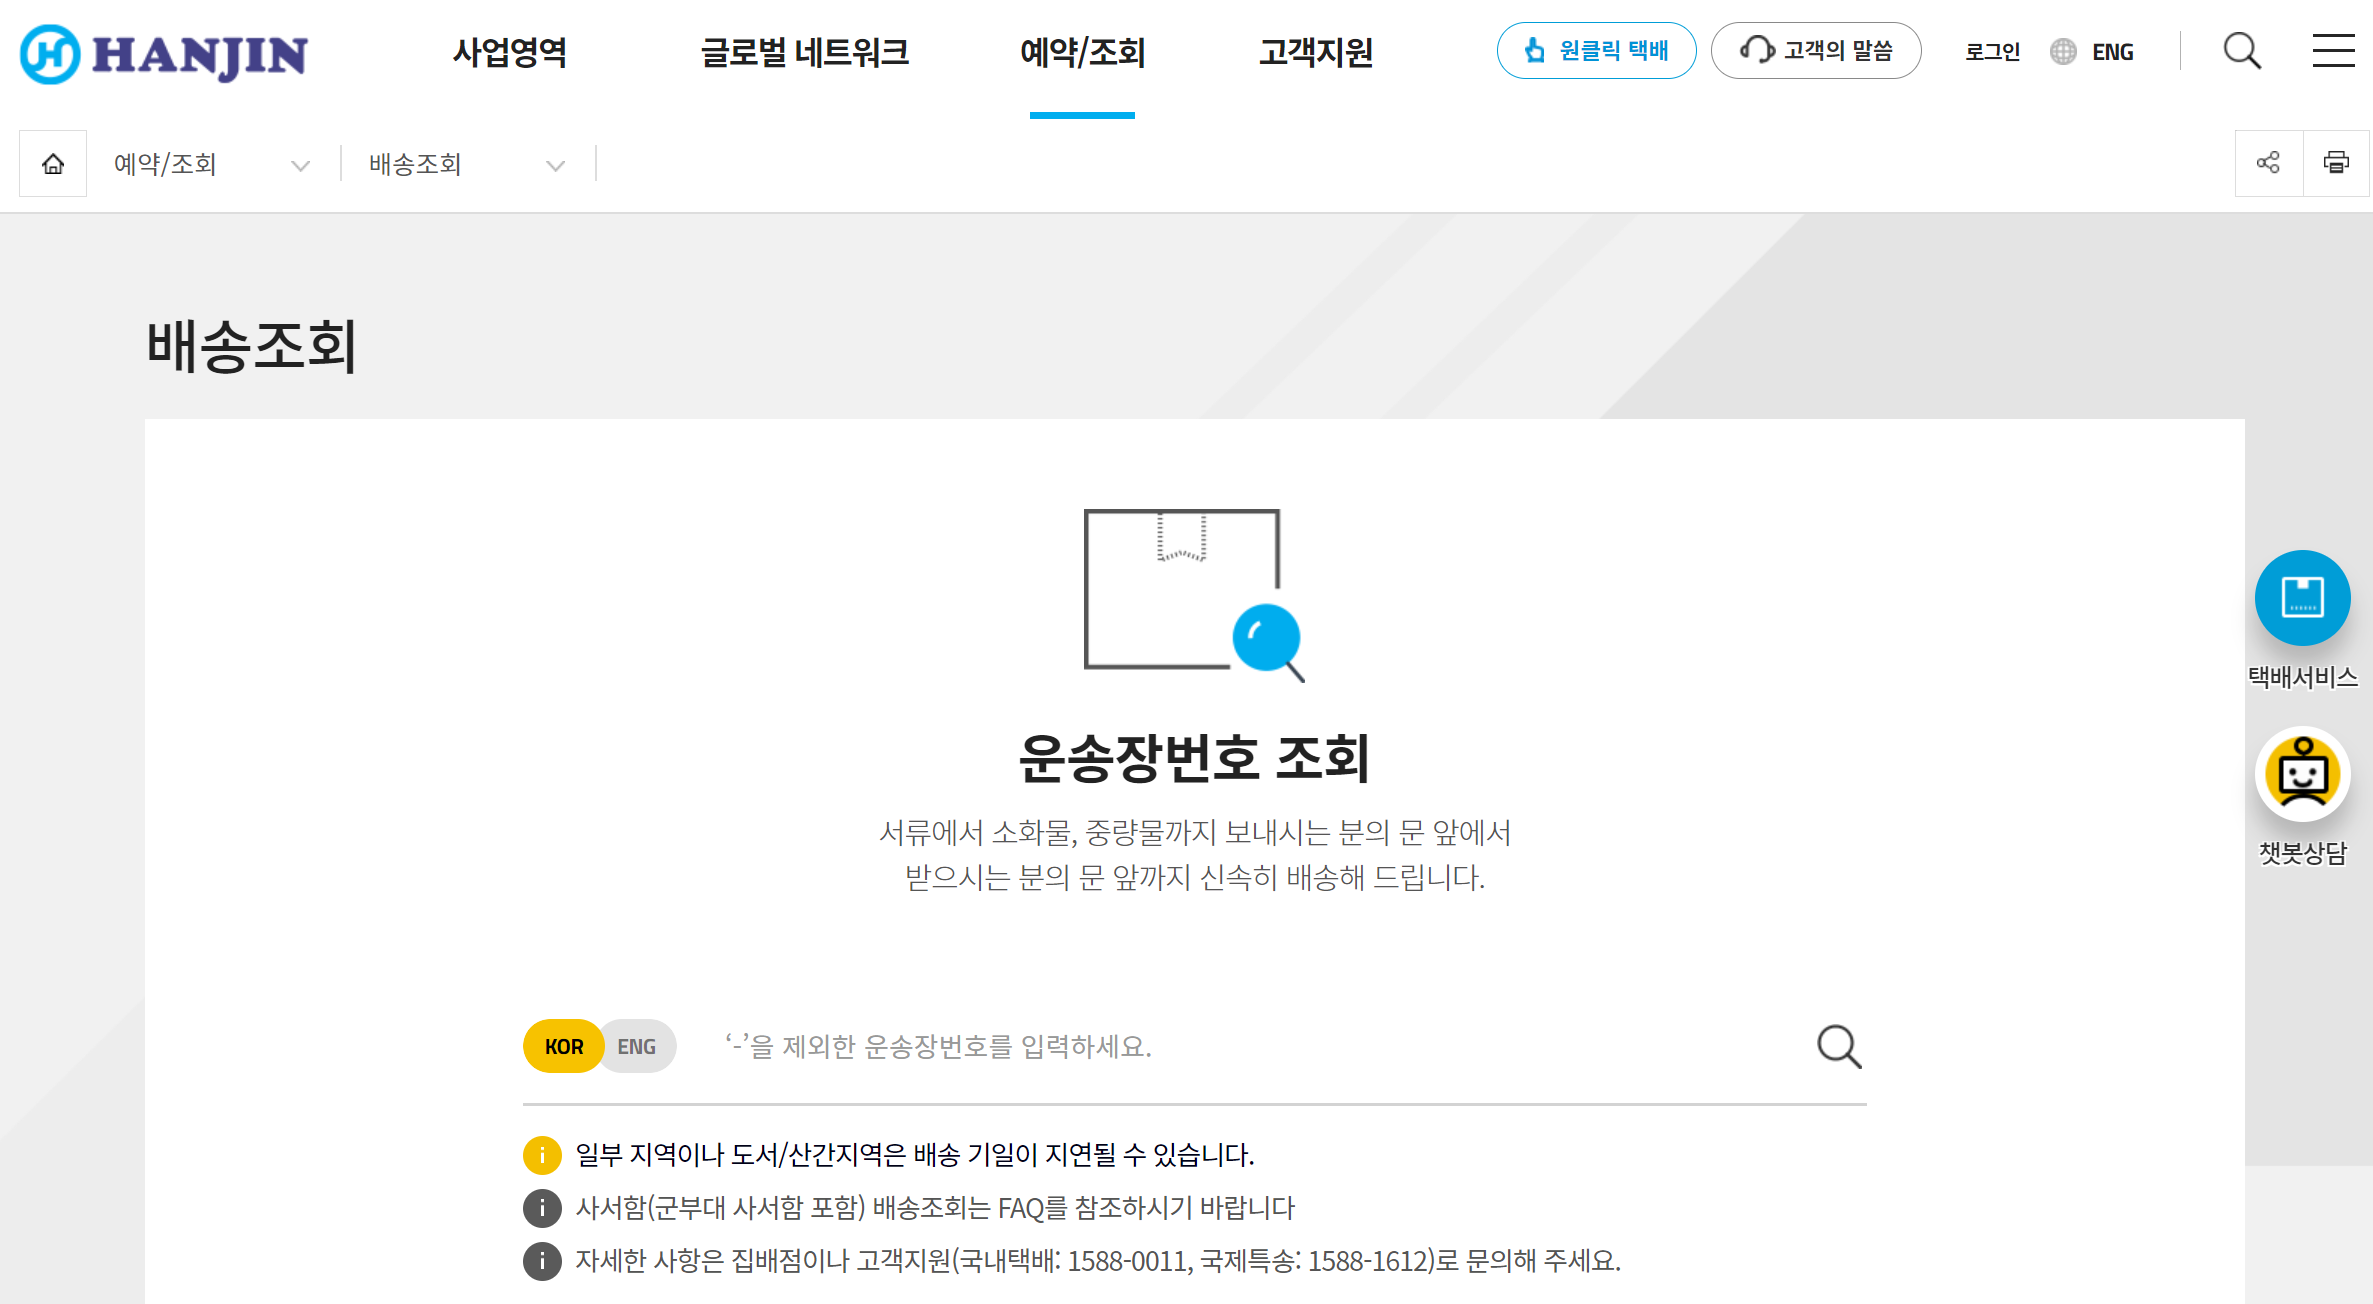Share this page via the share icon
Image resolution: width=2373 pixels, height=1304 pixels.
(2268, 162)
